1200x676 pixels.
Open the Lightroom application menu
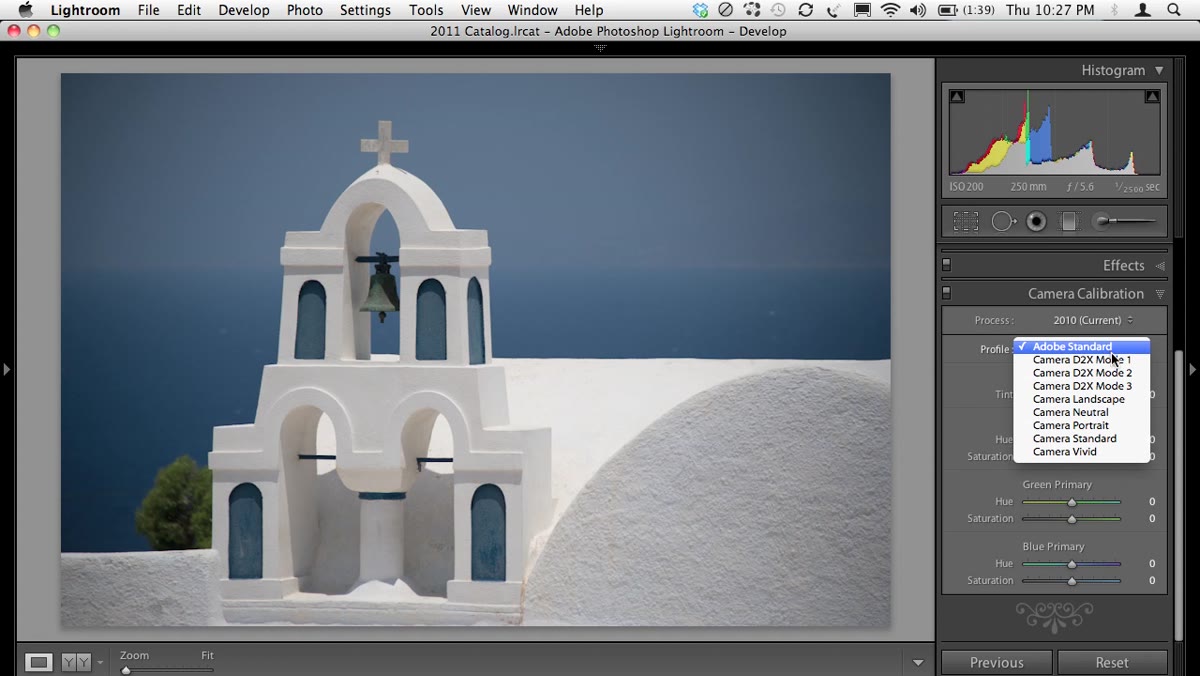[x=85, y=10]
